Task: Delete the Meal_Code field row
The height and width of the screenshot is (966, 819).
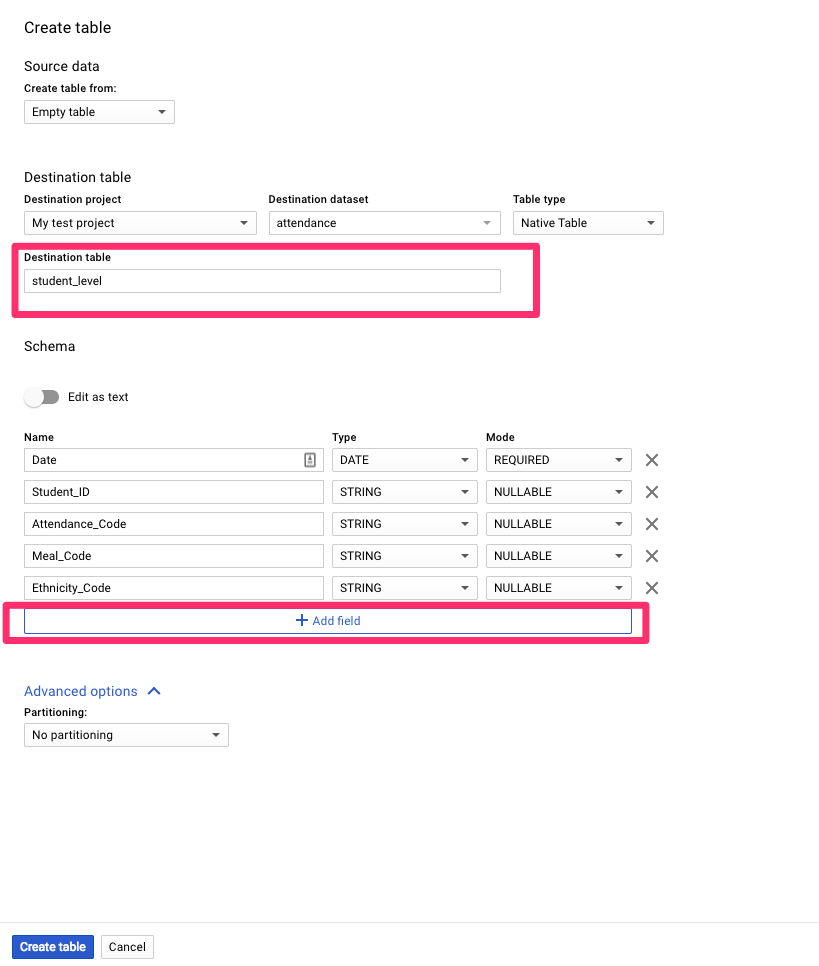Action: 651,556
